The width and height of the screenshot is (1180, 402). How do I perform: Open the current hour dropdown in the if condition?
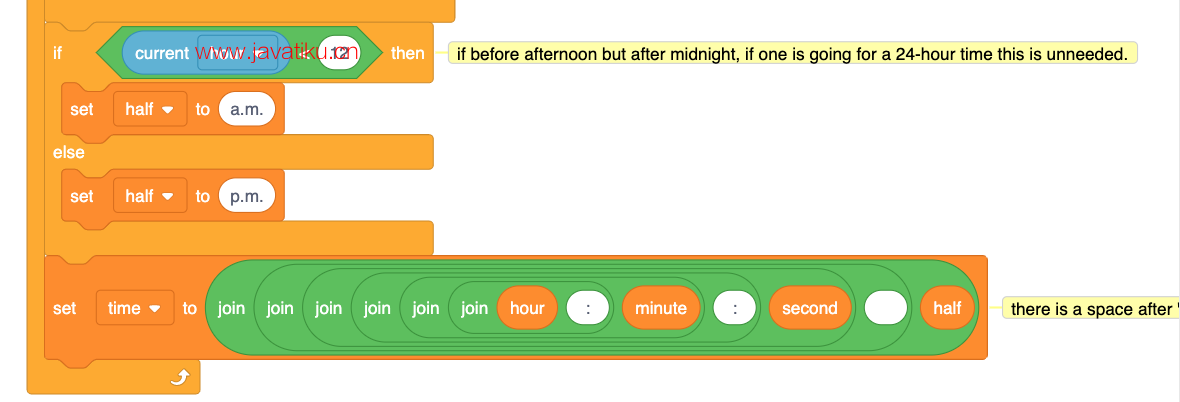coord(238,53)
